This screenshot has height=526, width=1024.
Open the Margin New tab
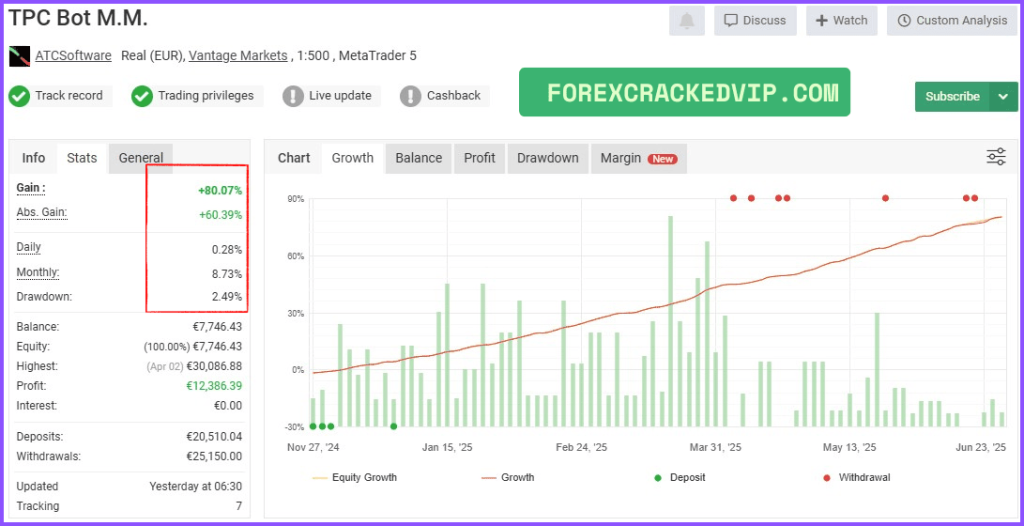639,158
